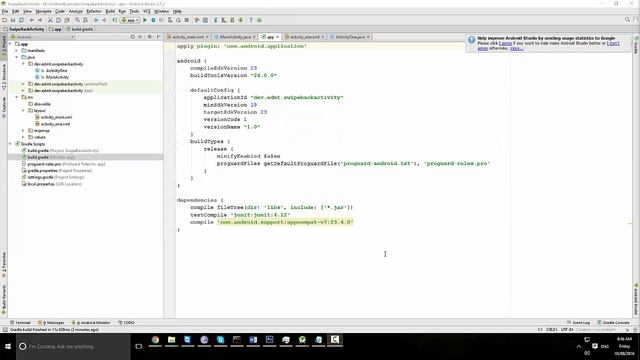Select the MainActivity class in the project tree
The height and width of the screenshot is (360, 640).
pyautogui.click(x=57, y=77)
